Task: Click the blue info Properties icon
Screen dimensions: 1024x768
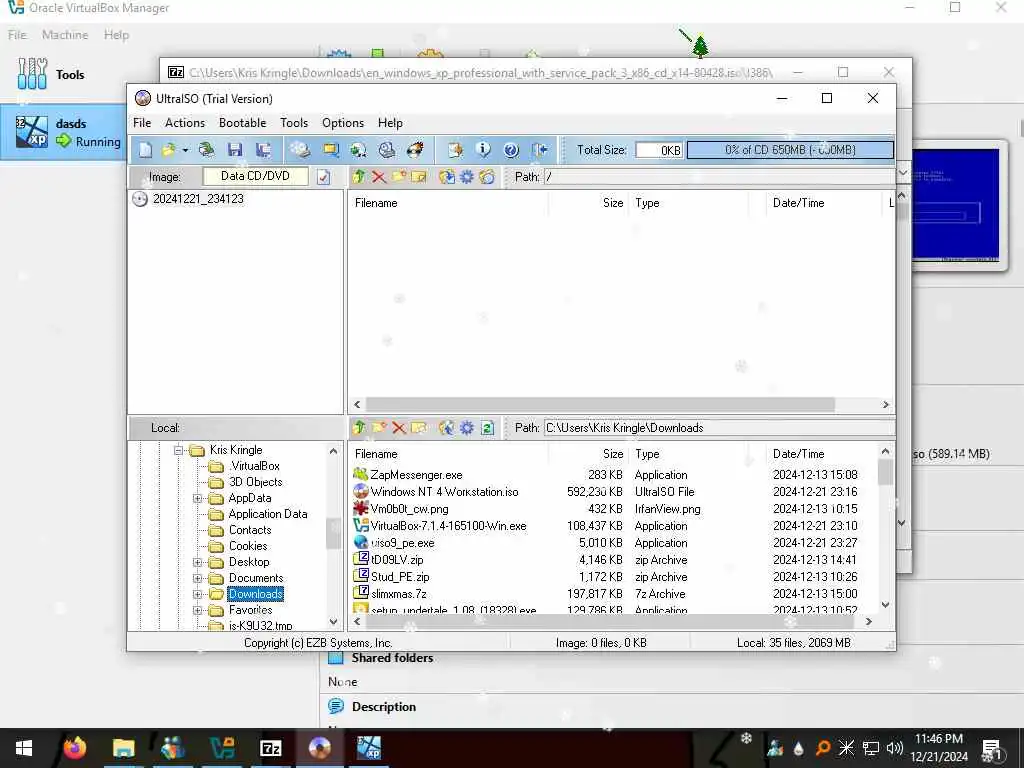Action: pyautogui.click(x=483, y=150)
